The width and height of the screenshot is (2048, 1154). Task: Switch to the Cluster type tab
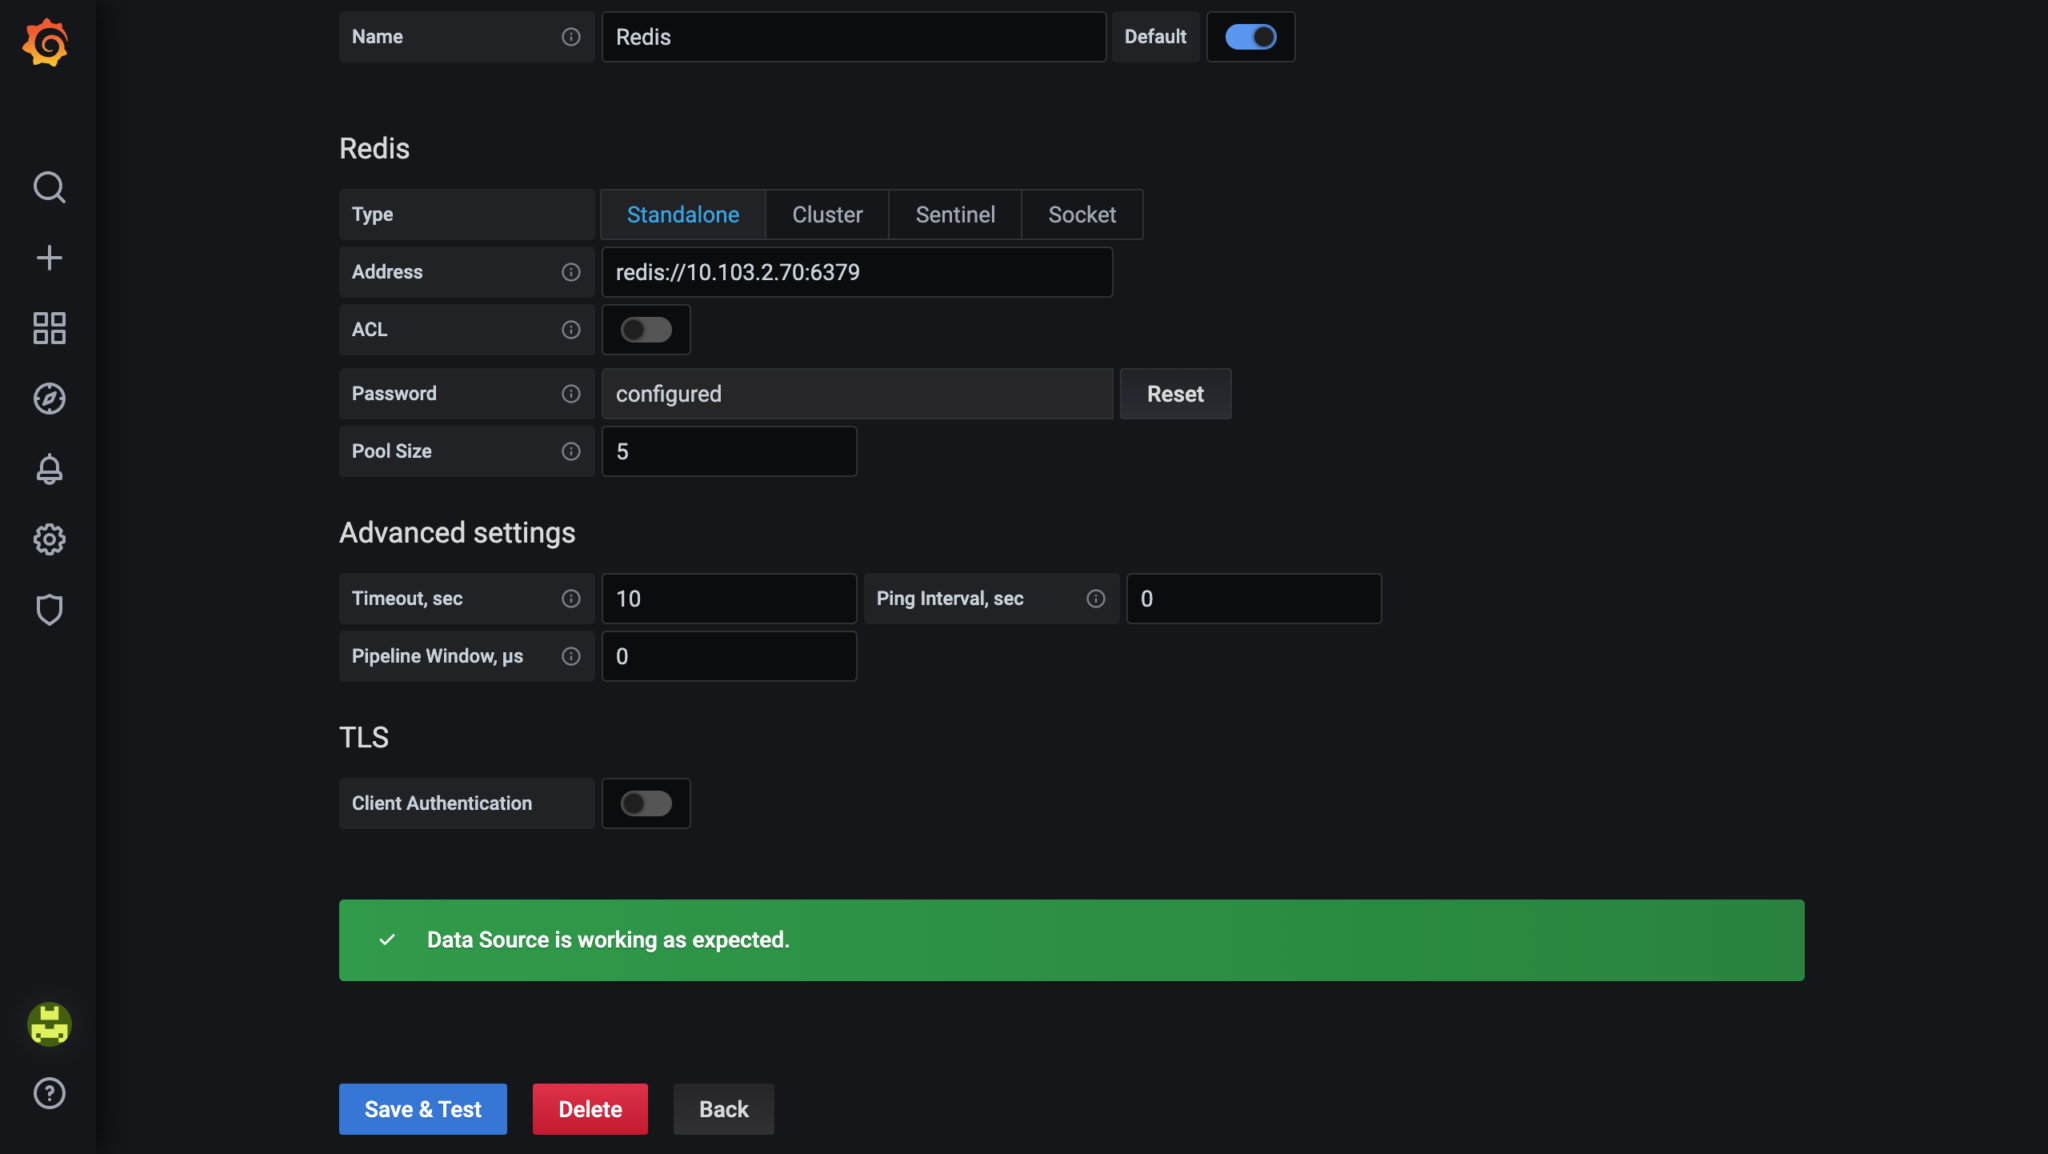826,214
